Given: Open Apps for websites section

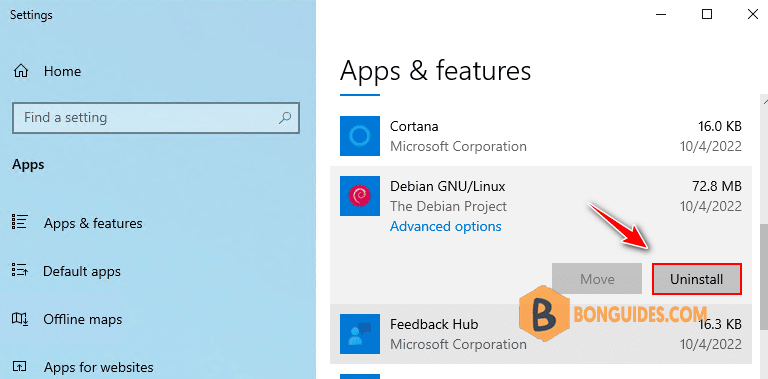Looking at the screenshot, I should click(x=98, y=367).
